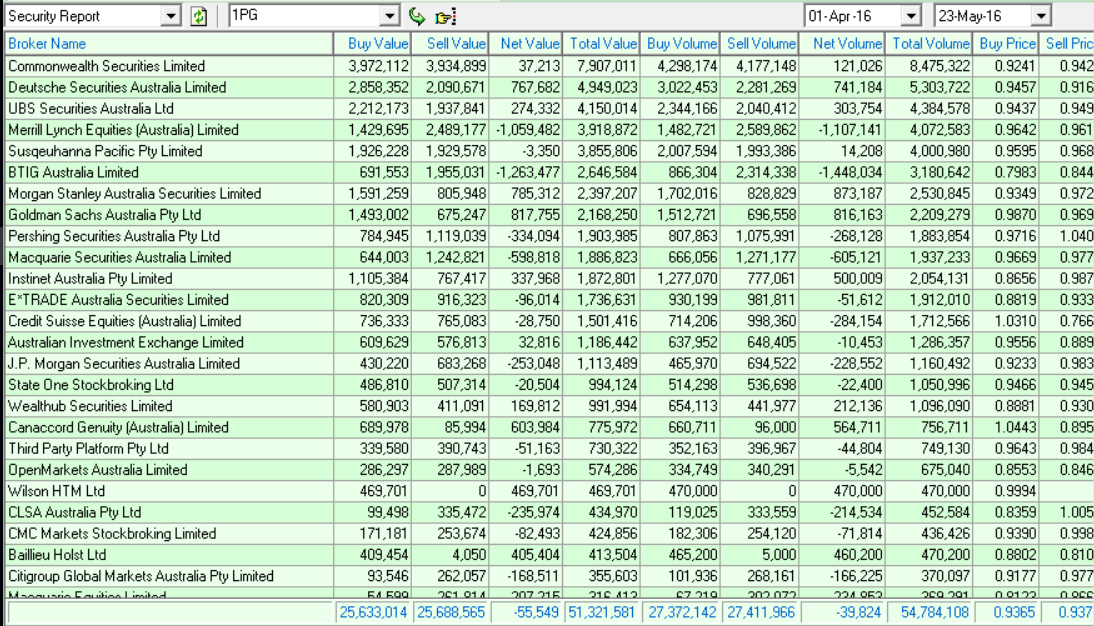
Task: Sort by the Buy Value column header
Action: (372, 44)
